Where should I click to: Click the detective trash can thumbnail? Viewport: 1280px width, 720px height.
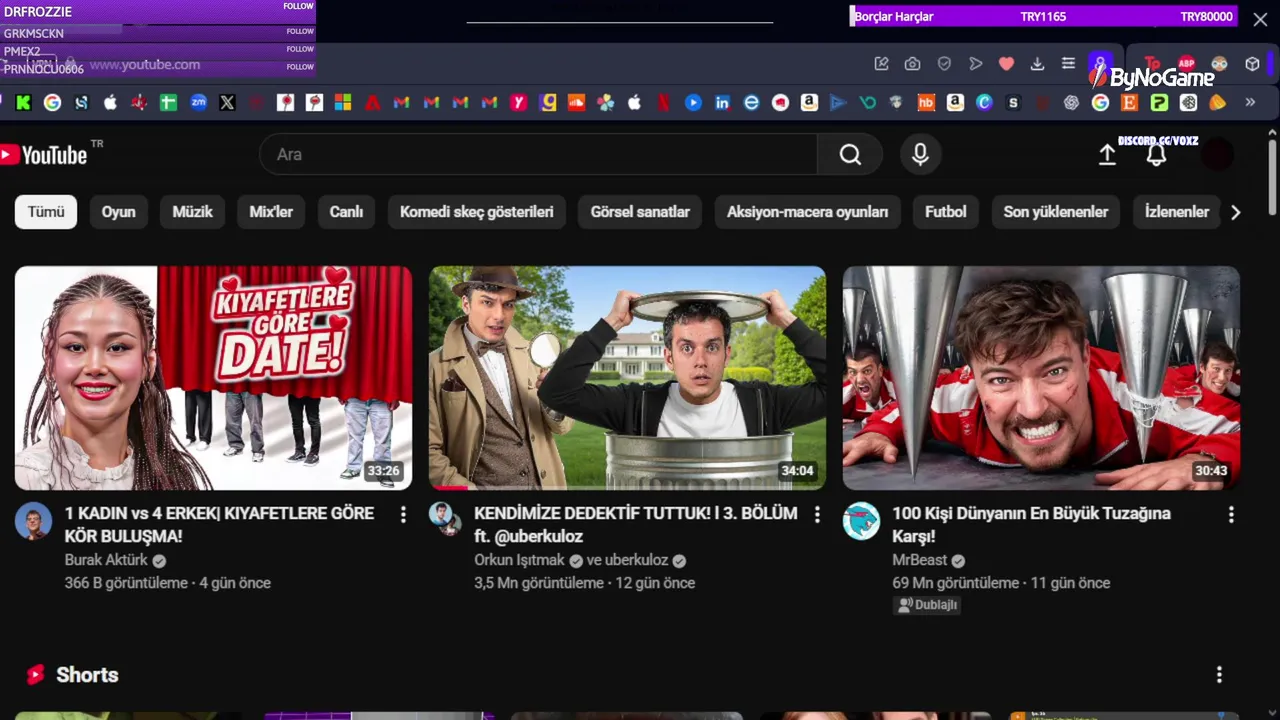point(627,378)
